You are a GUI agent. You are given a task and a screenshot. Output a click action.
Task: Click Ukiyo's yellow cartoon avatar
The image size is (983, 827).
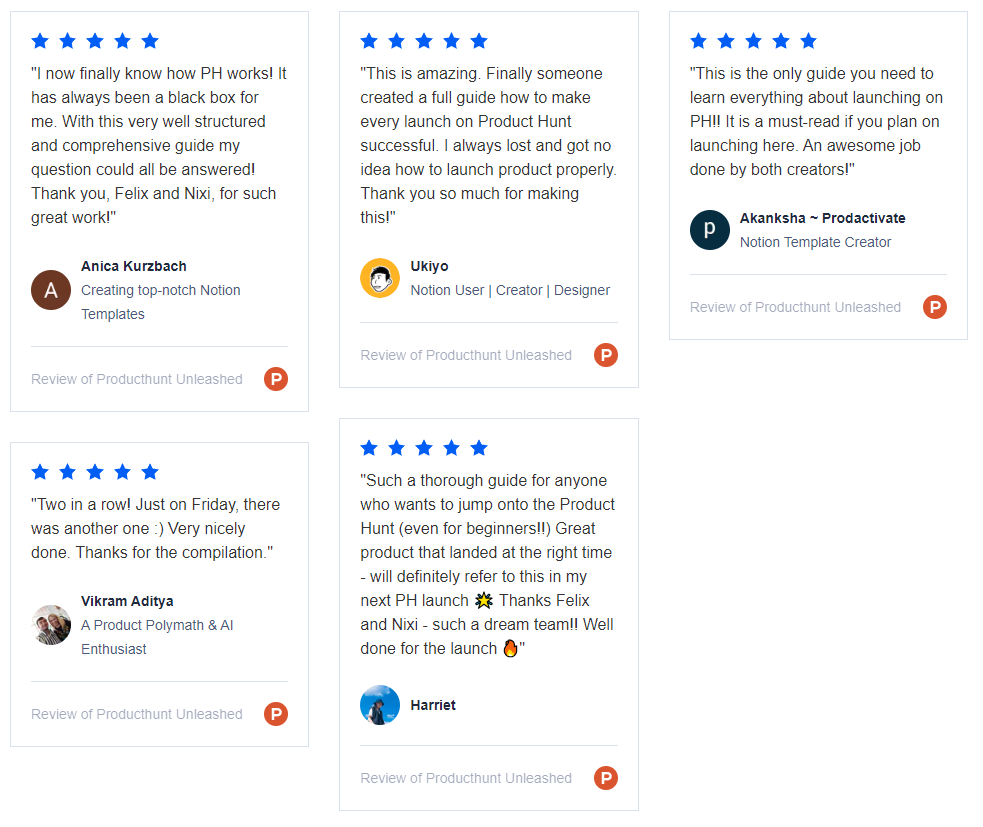pos(380,278)
